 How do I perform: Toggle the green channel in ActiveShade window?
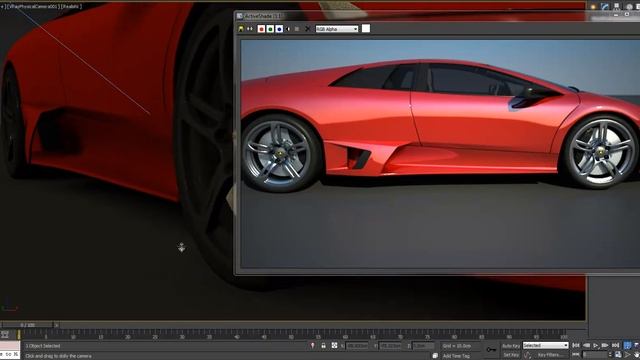click(x=270, y=29)
